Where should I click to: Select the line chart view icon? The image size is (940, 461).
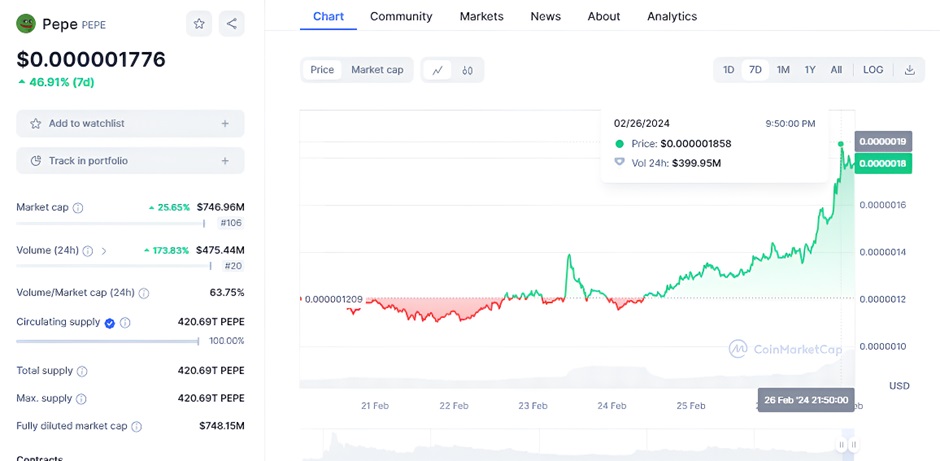437,70
